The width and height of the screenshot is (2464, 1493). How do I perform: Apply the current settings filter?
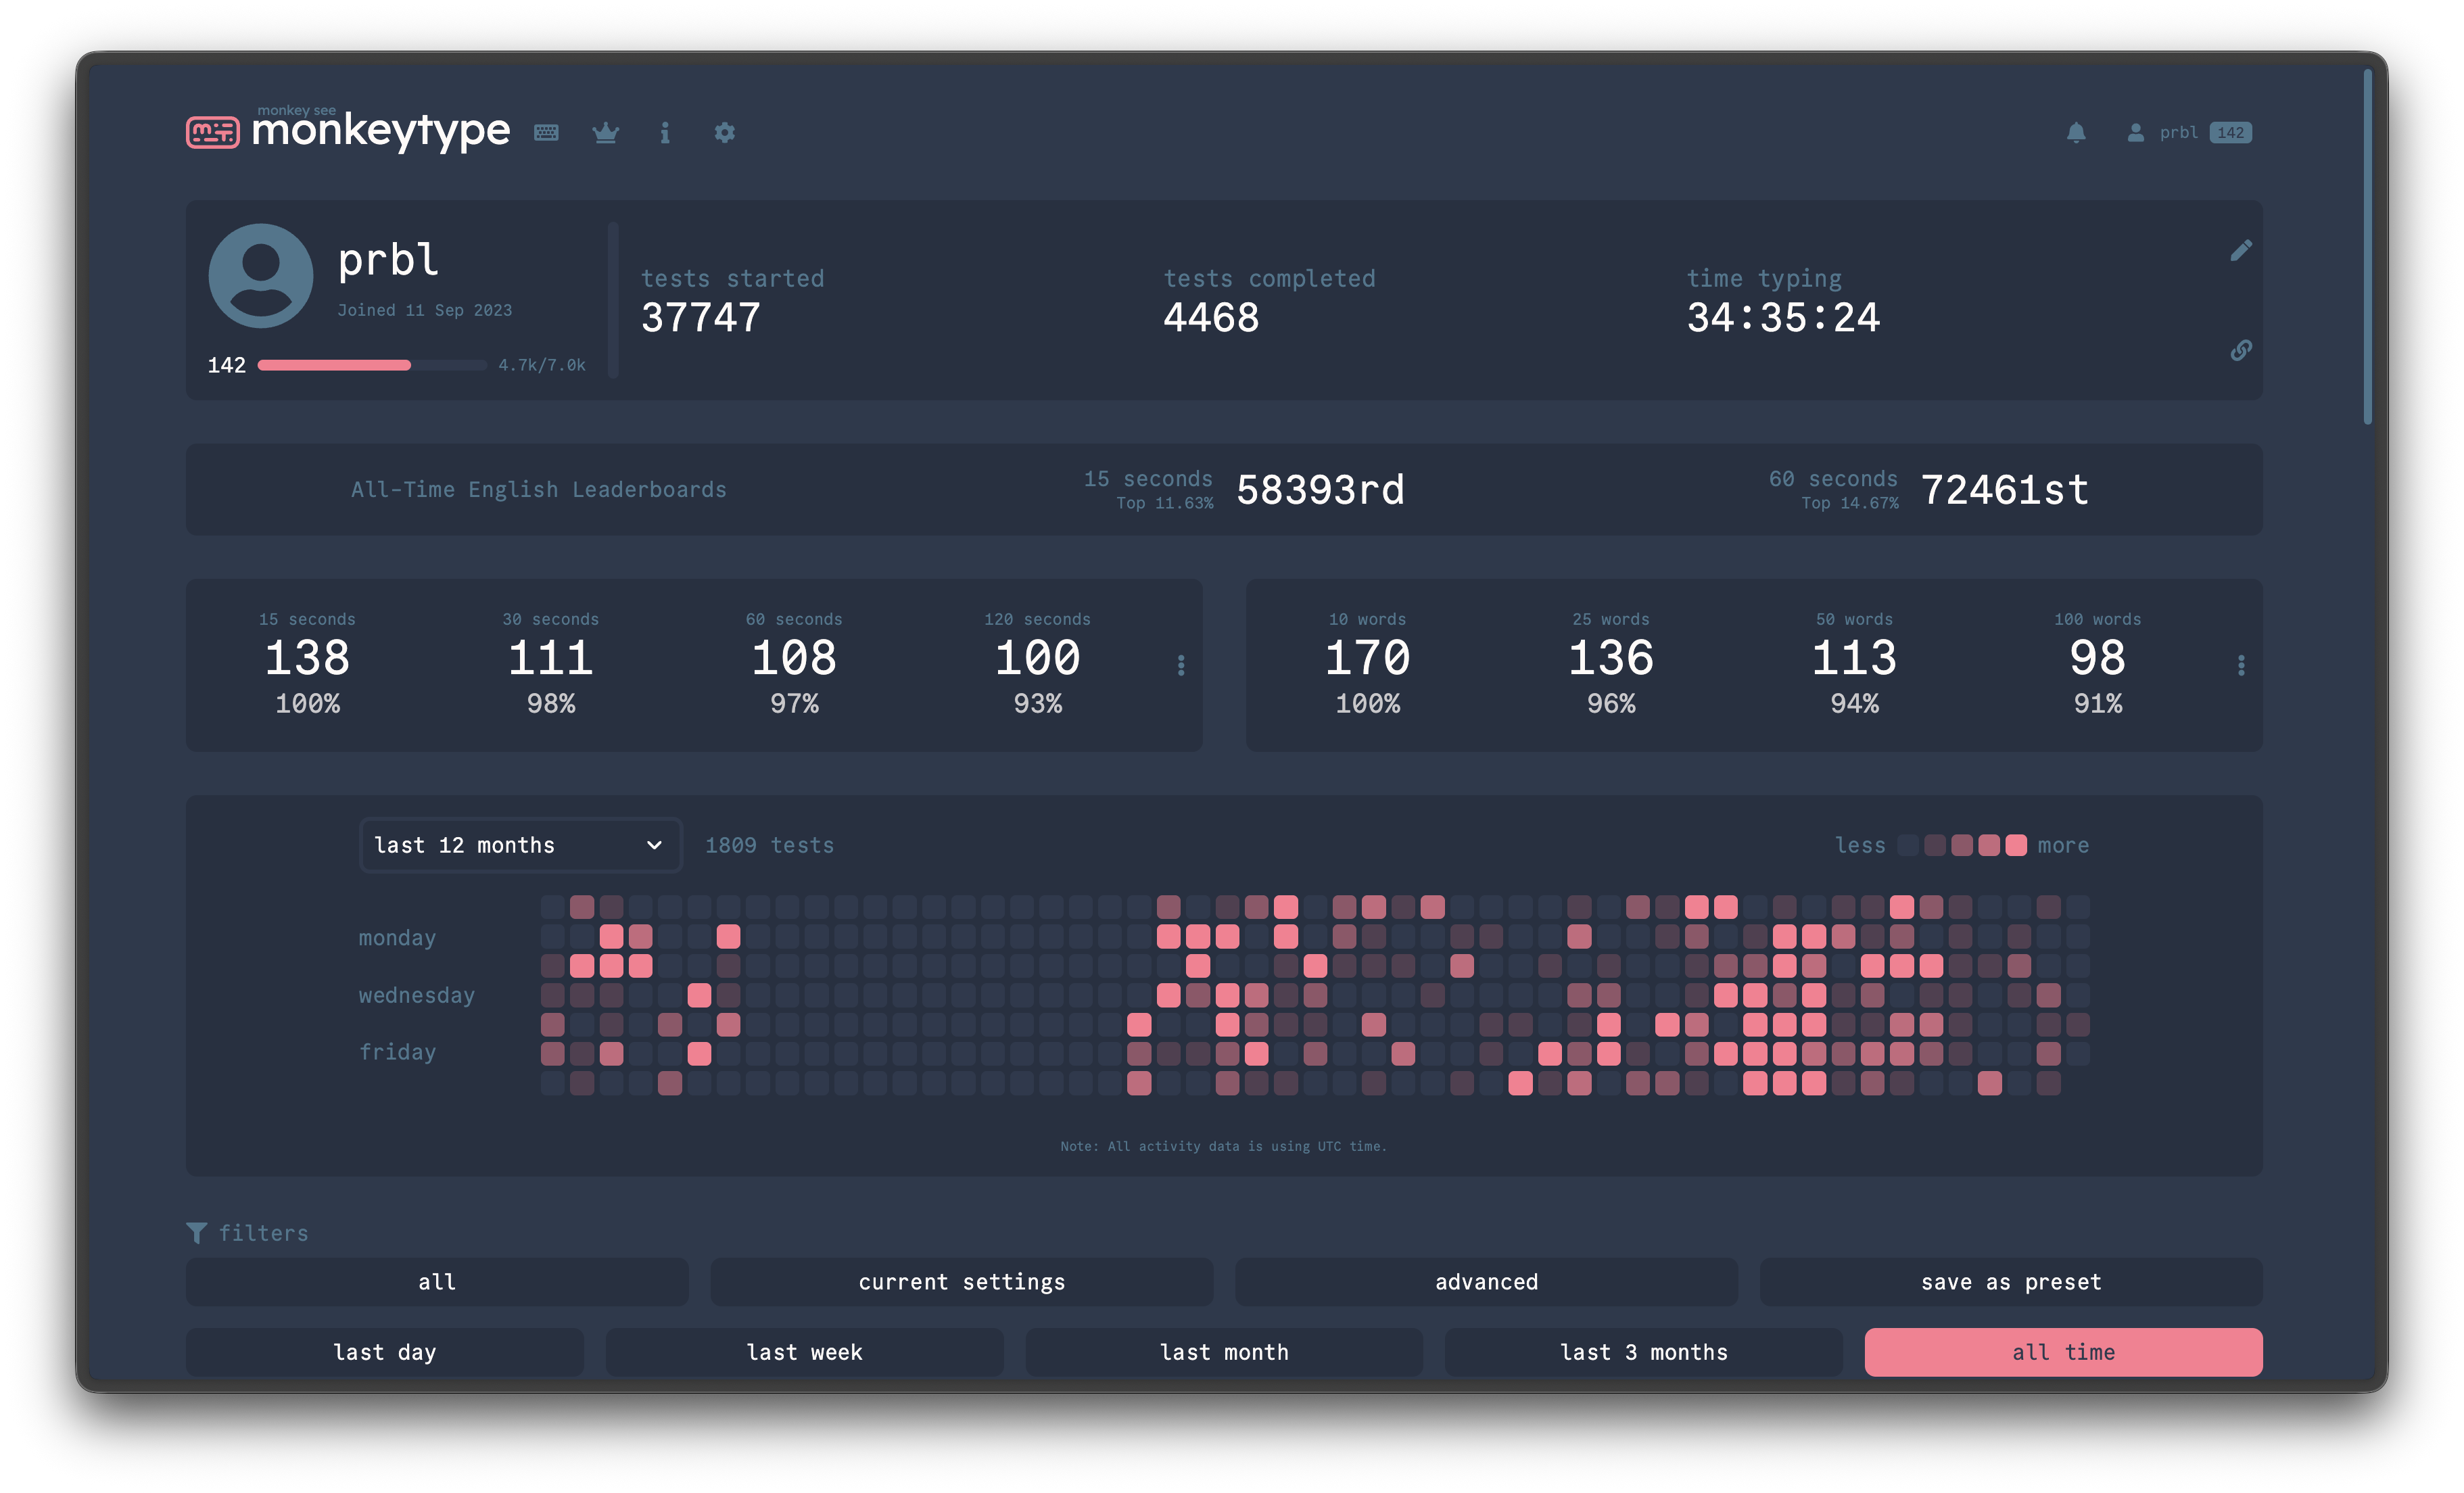(x=962, y=1282)
